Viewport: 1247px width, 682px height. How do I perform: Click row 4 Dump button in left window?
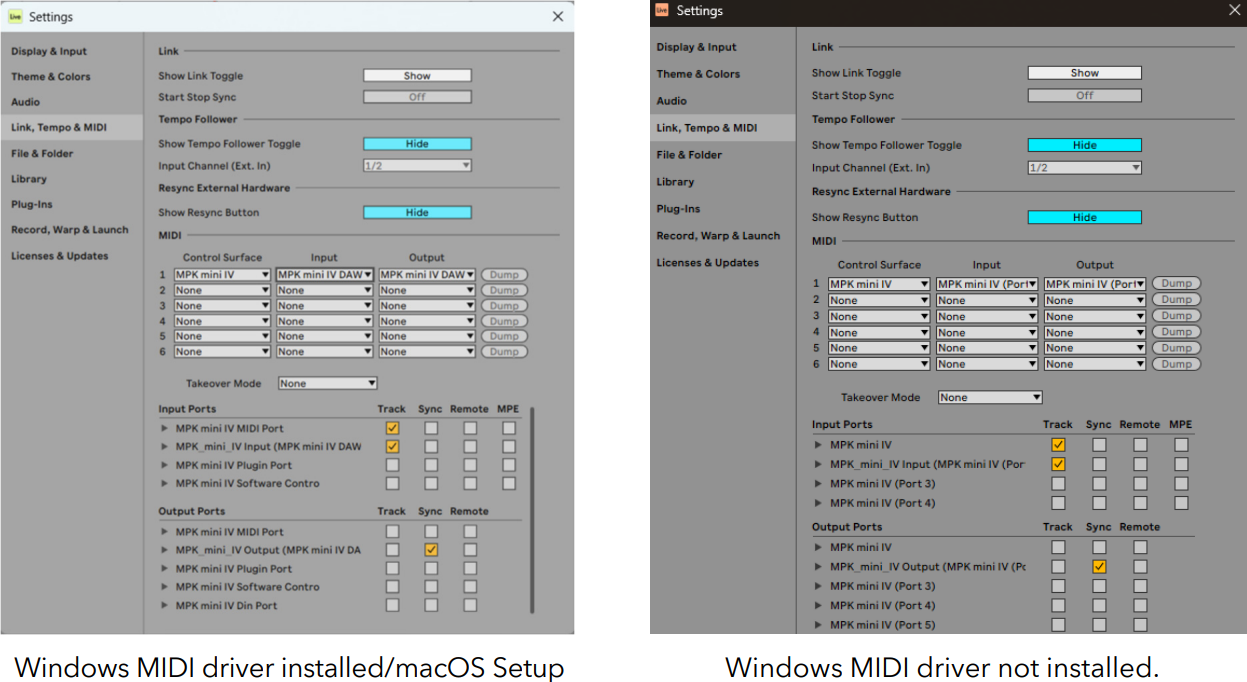pyautogui.click(x=505, y=321)
